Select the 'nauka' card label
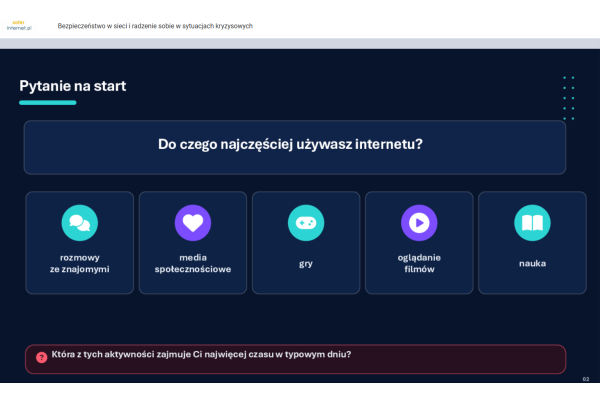 click(x=532, y=263)
